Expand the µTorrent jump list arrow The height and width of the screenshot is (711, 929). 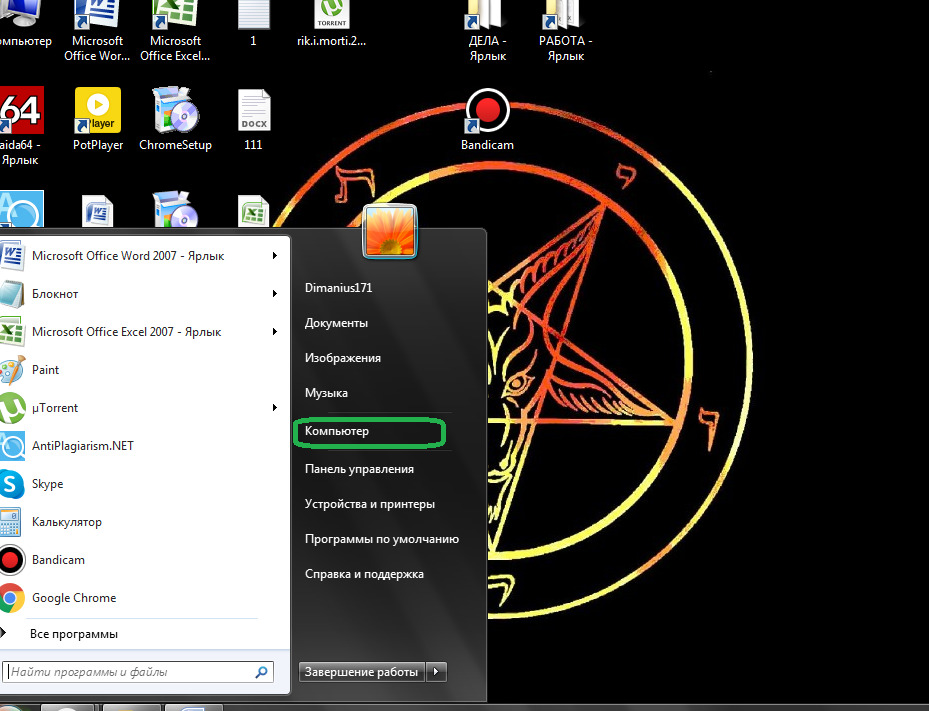[274, 408]
